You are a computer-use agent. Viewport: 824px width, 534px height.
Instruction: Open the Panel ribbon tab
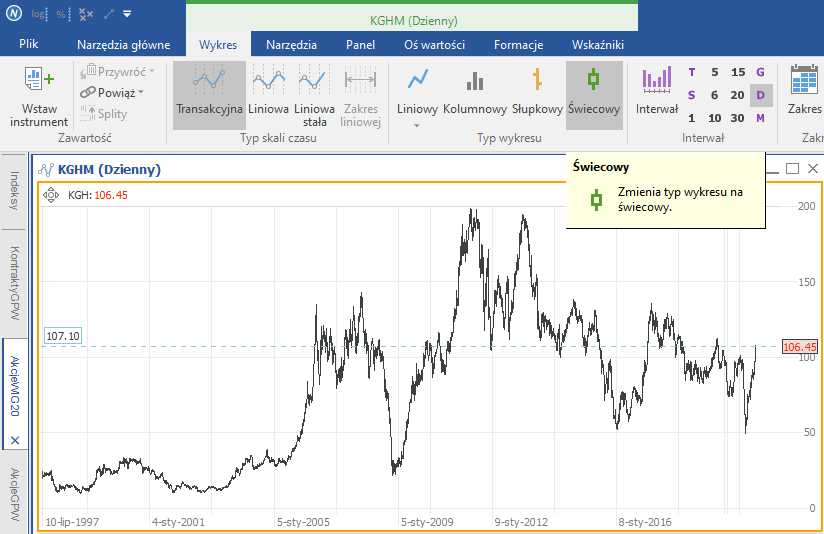360,45
